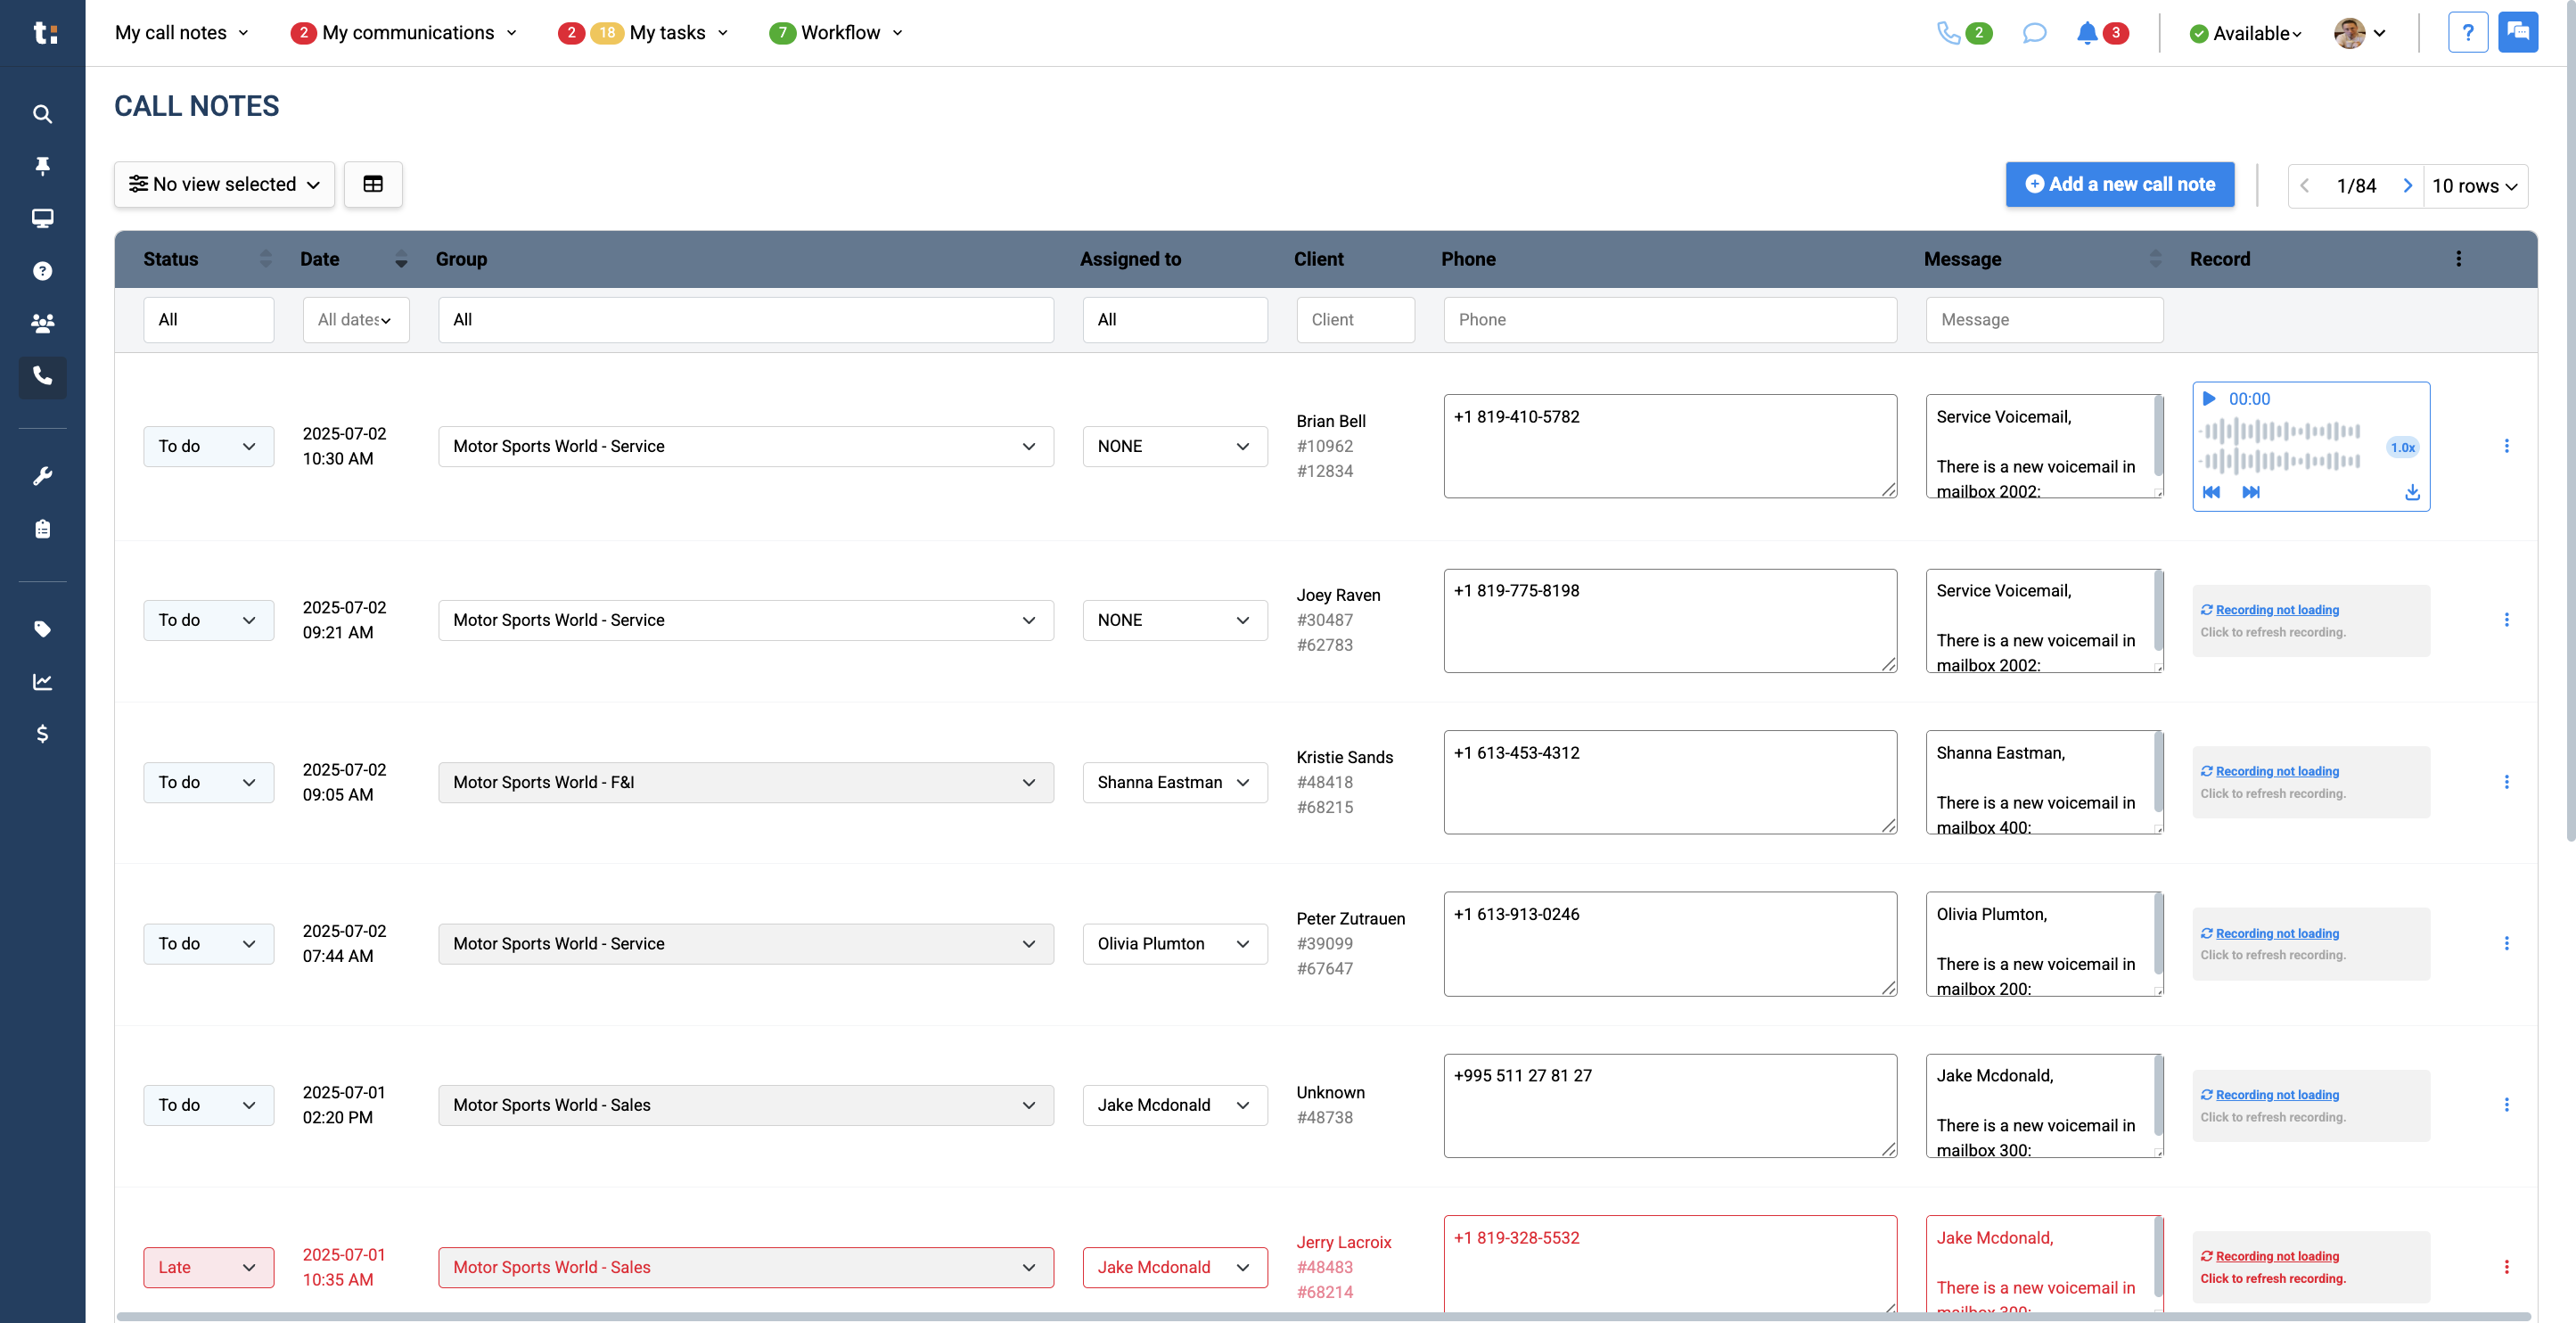Image resolution: width=2576 pixels, height=1323 pixels.
Task: Open My call notes menu
Action: (x=181, y=33)
